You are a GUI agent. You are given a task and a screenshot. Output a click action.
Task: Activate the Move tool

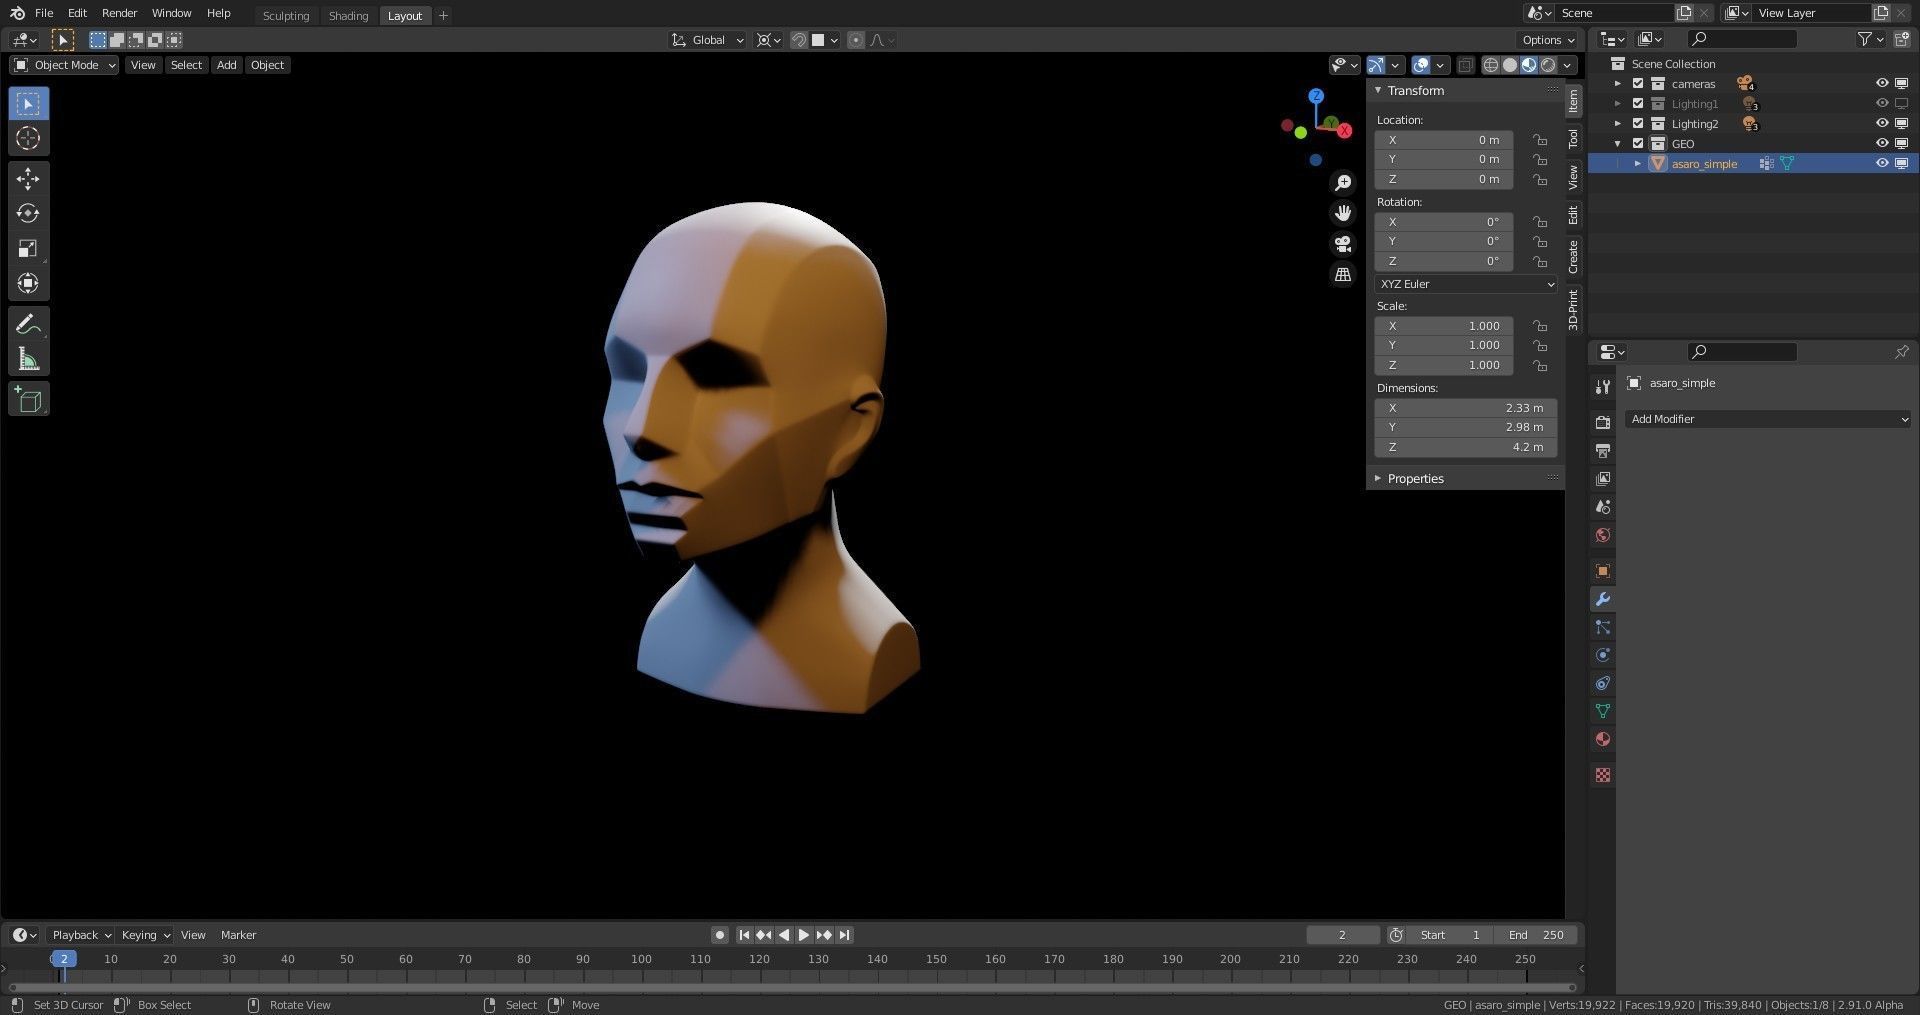click(x=28, y=179)
